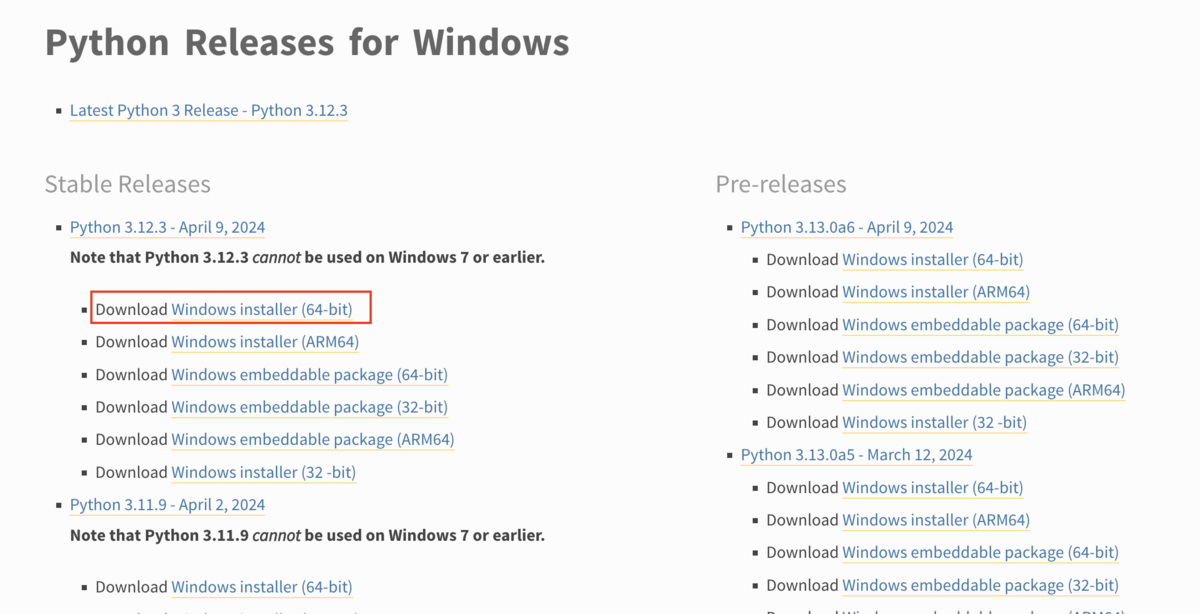The width and height of the screenshot is (1200, 614).
Task: Download Python 3.12.3 embeddable package (ARM64)
Action: point(313,439)
